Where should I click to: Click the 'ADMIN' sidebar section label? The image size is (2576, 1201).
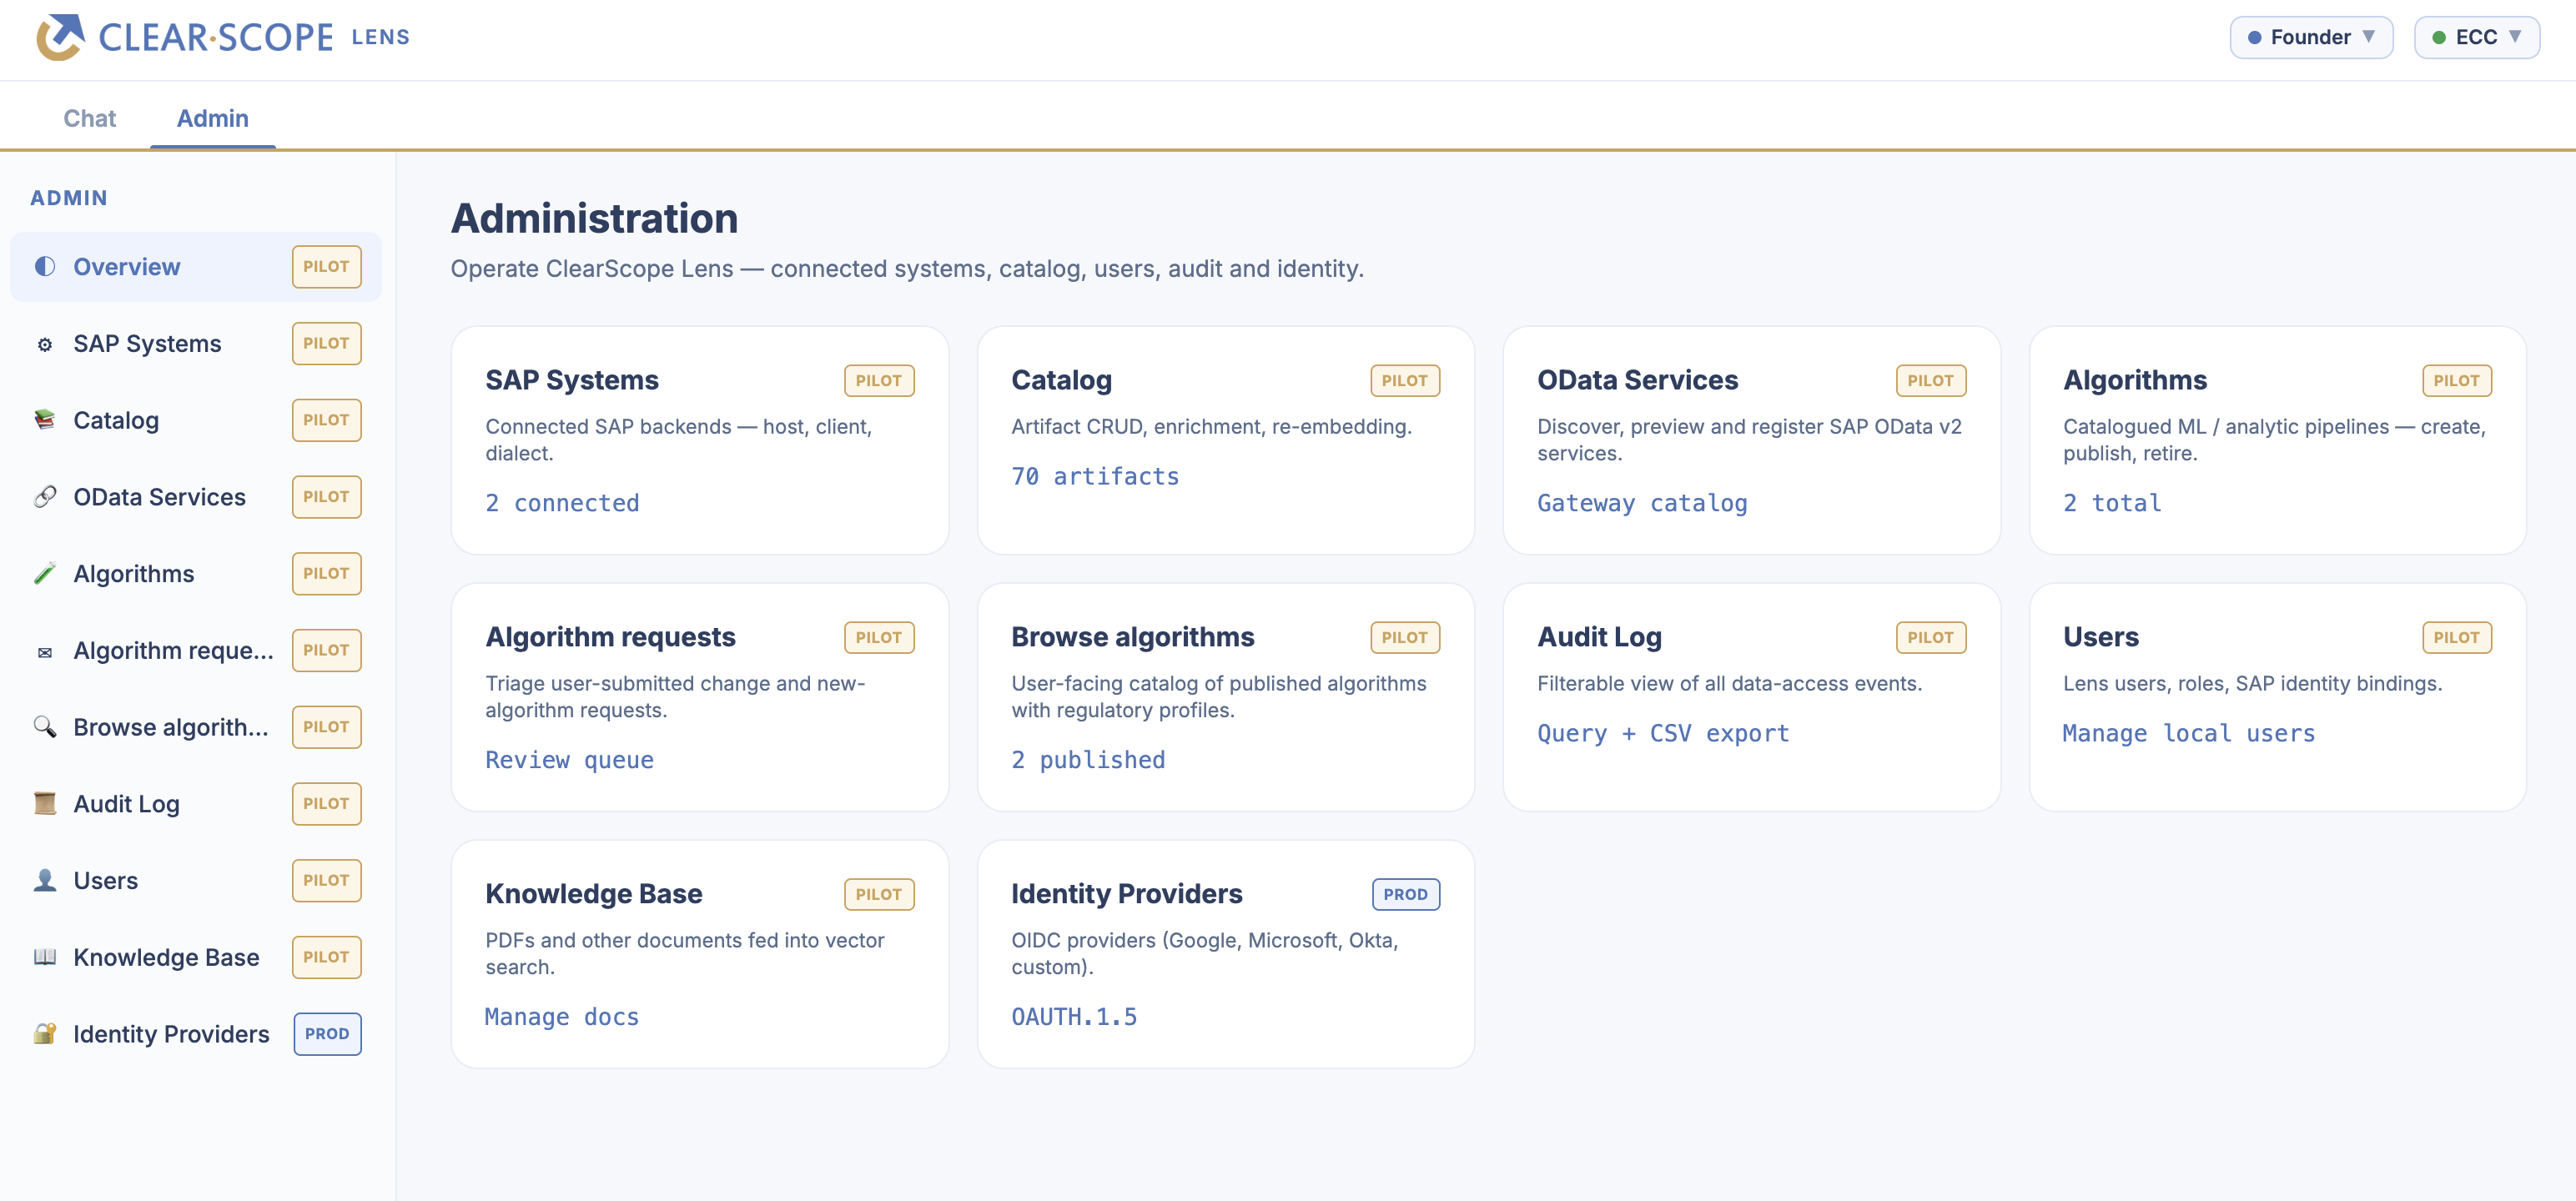pos(69,198)
